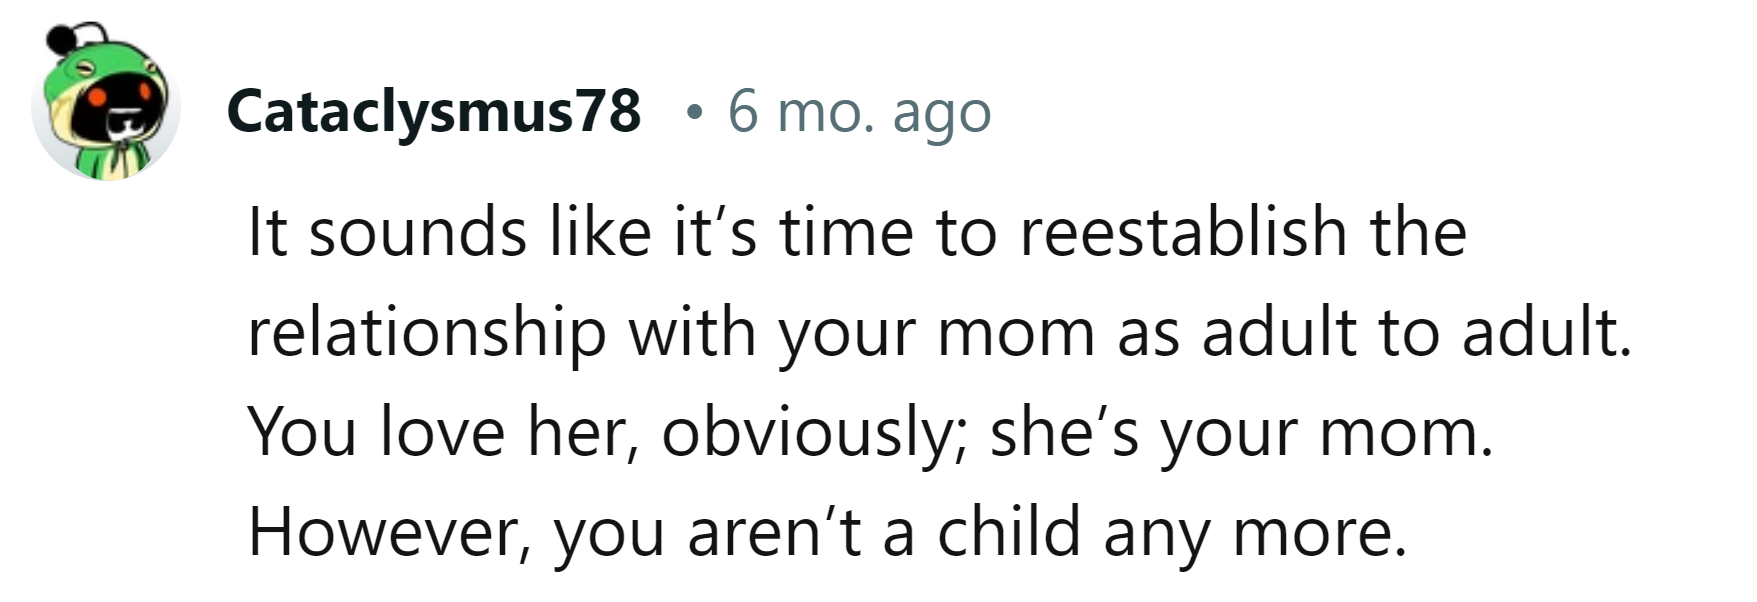Image resolution: width=1757 pixels, height=602 pixels.
Task: Click the phrase 'adult to adult.'
Action: pos(1416,332)
